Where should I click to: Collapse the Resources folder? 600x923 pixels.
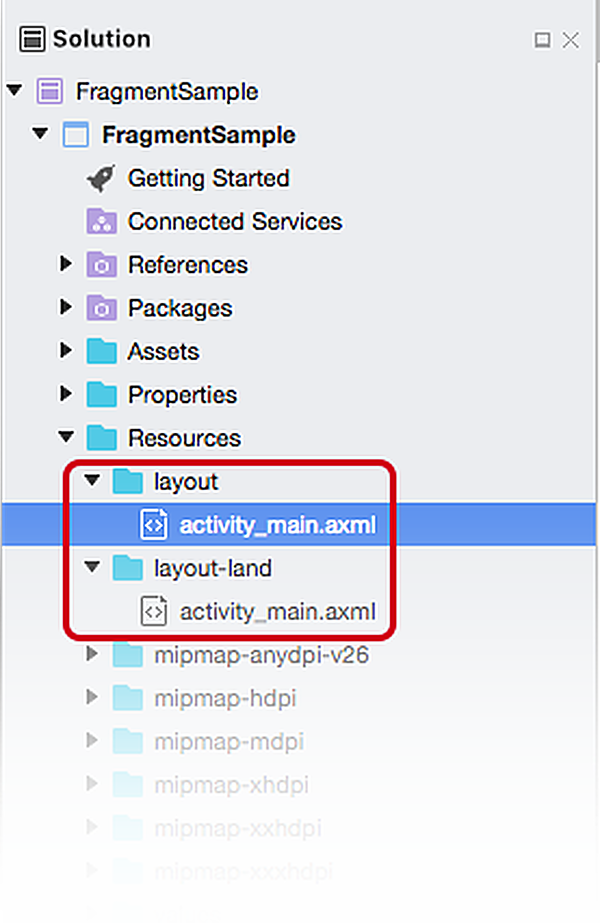(x=66, y=437)
